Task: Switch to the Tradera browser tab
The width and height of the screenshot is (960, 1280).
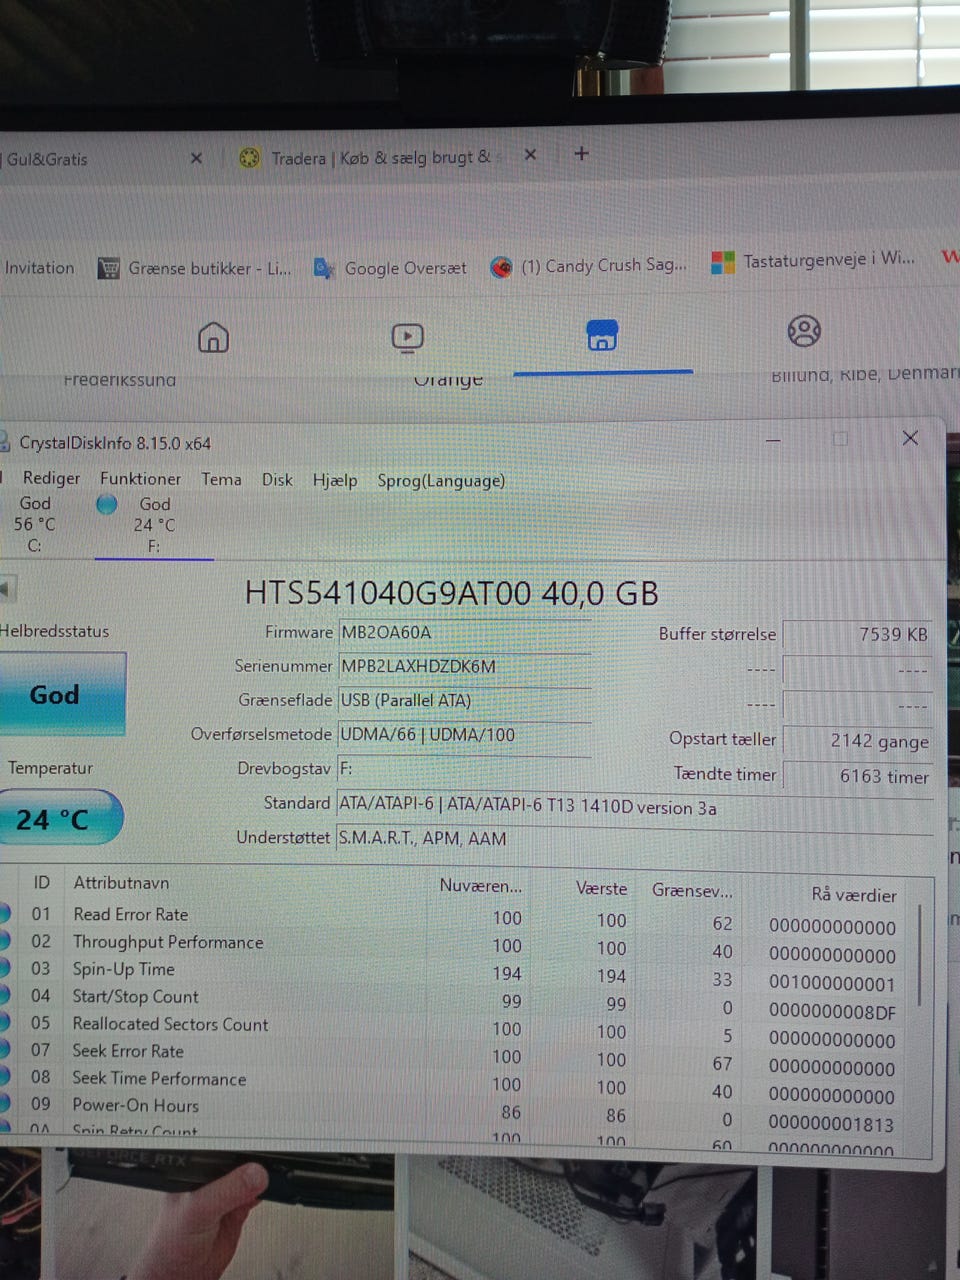Action: [x=370, y=157]
